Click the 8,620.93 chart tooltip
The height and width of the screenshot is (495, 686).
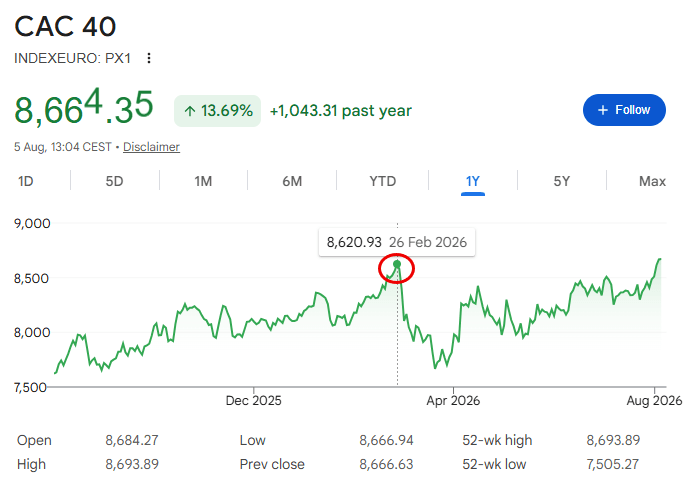coord(397,242)
